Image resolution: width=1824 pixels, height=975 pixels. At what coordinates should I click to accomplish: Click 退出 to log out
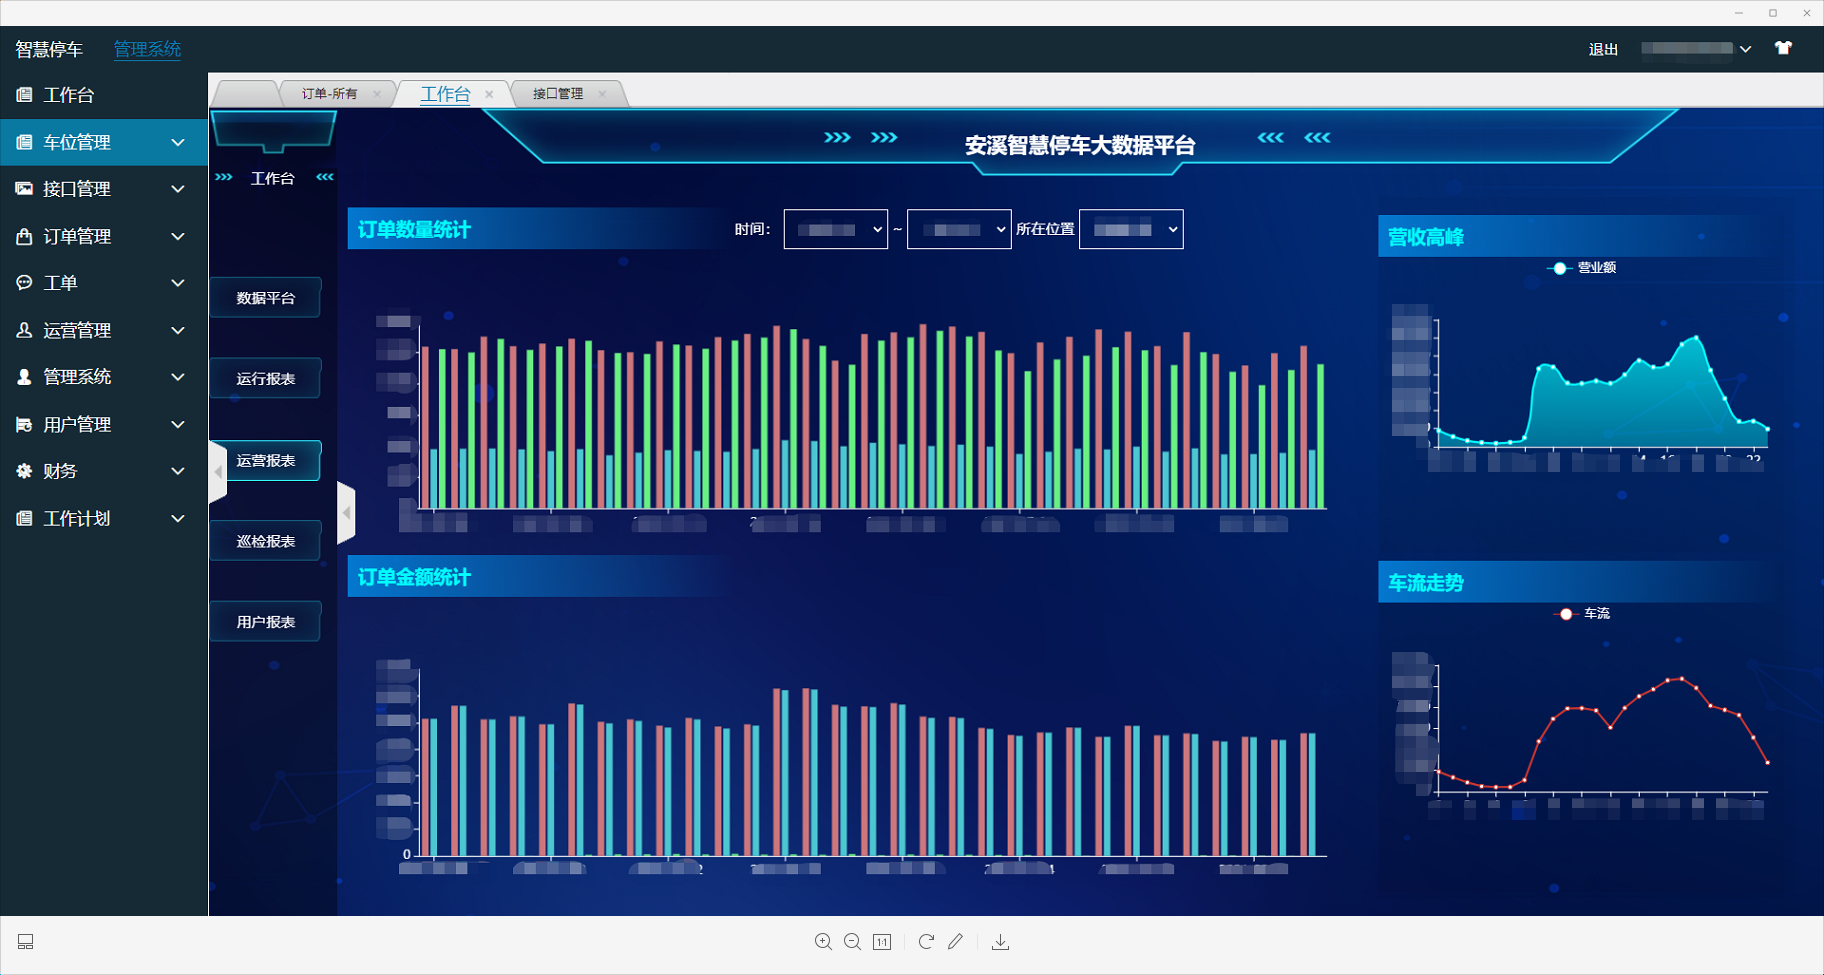(1602, 49)
